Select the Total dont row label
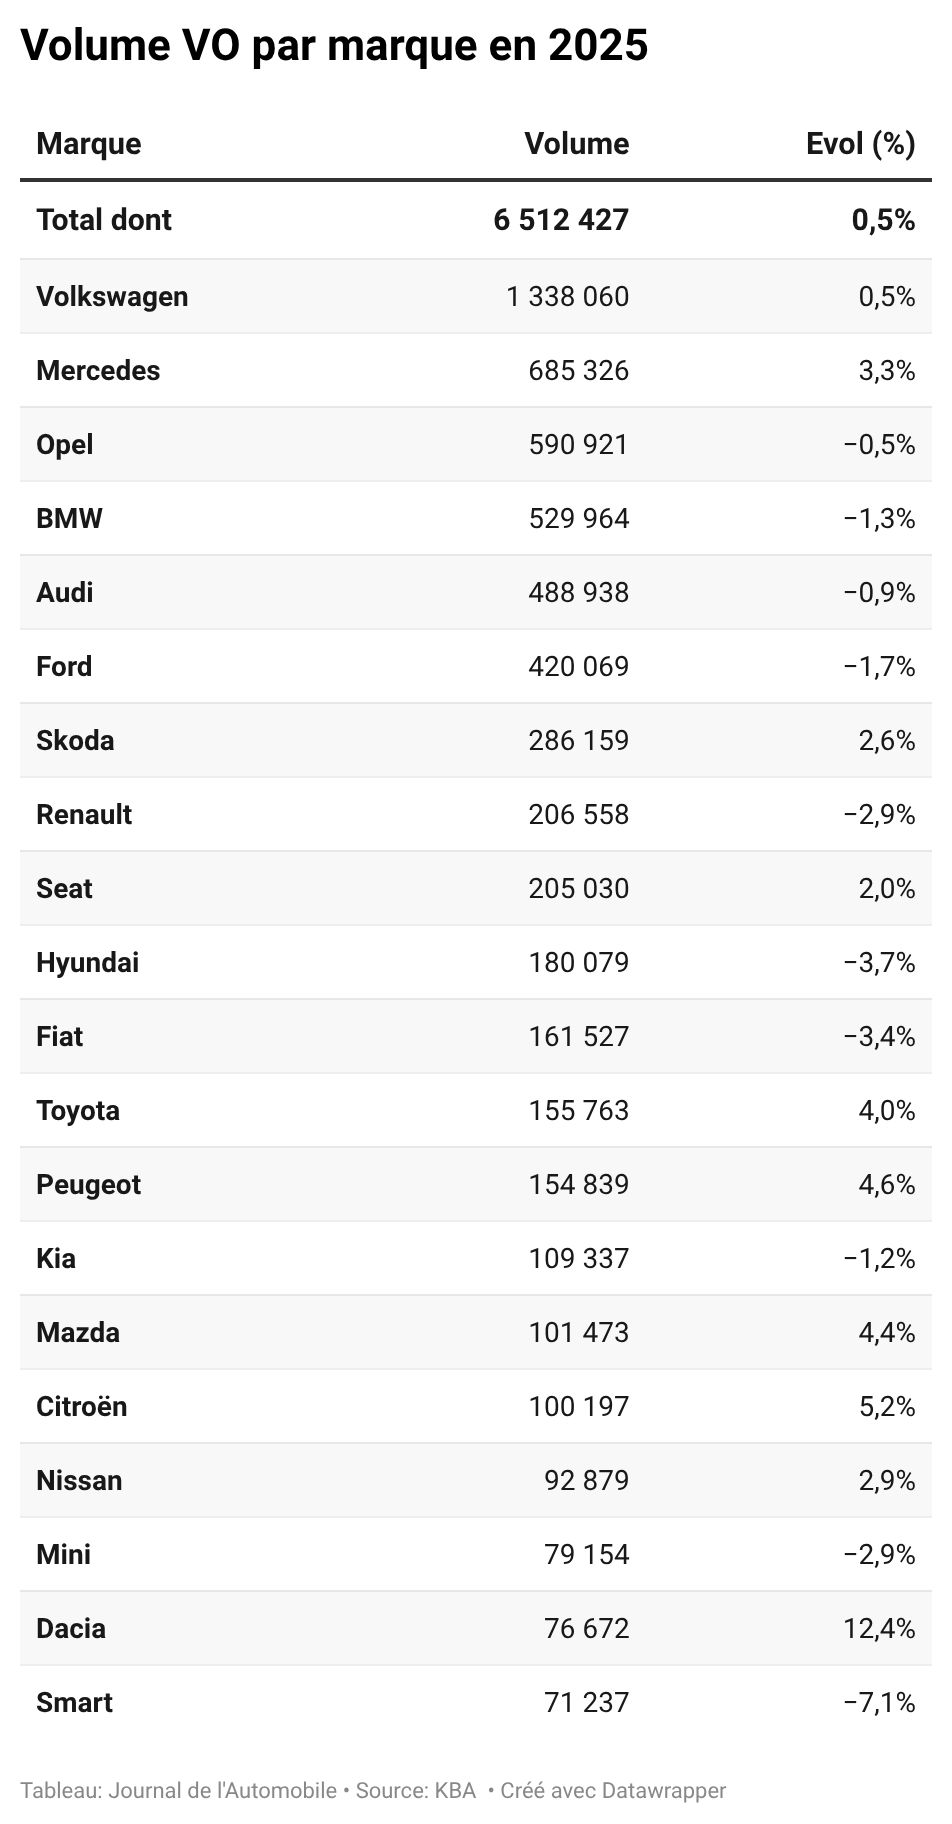The image size is (952, 1824). click(x=104, y=220)
